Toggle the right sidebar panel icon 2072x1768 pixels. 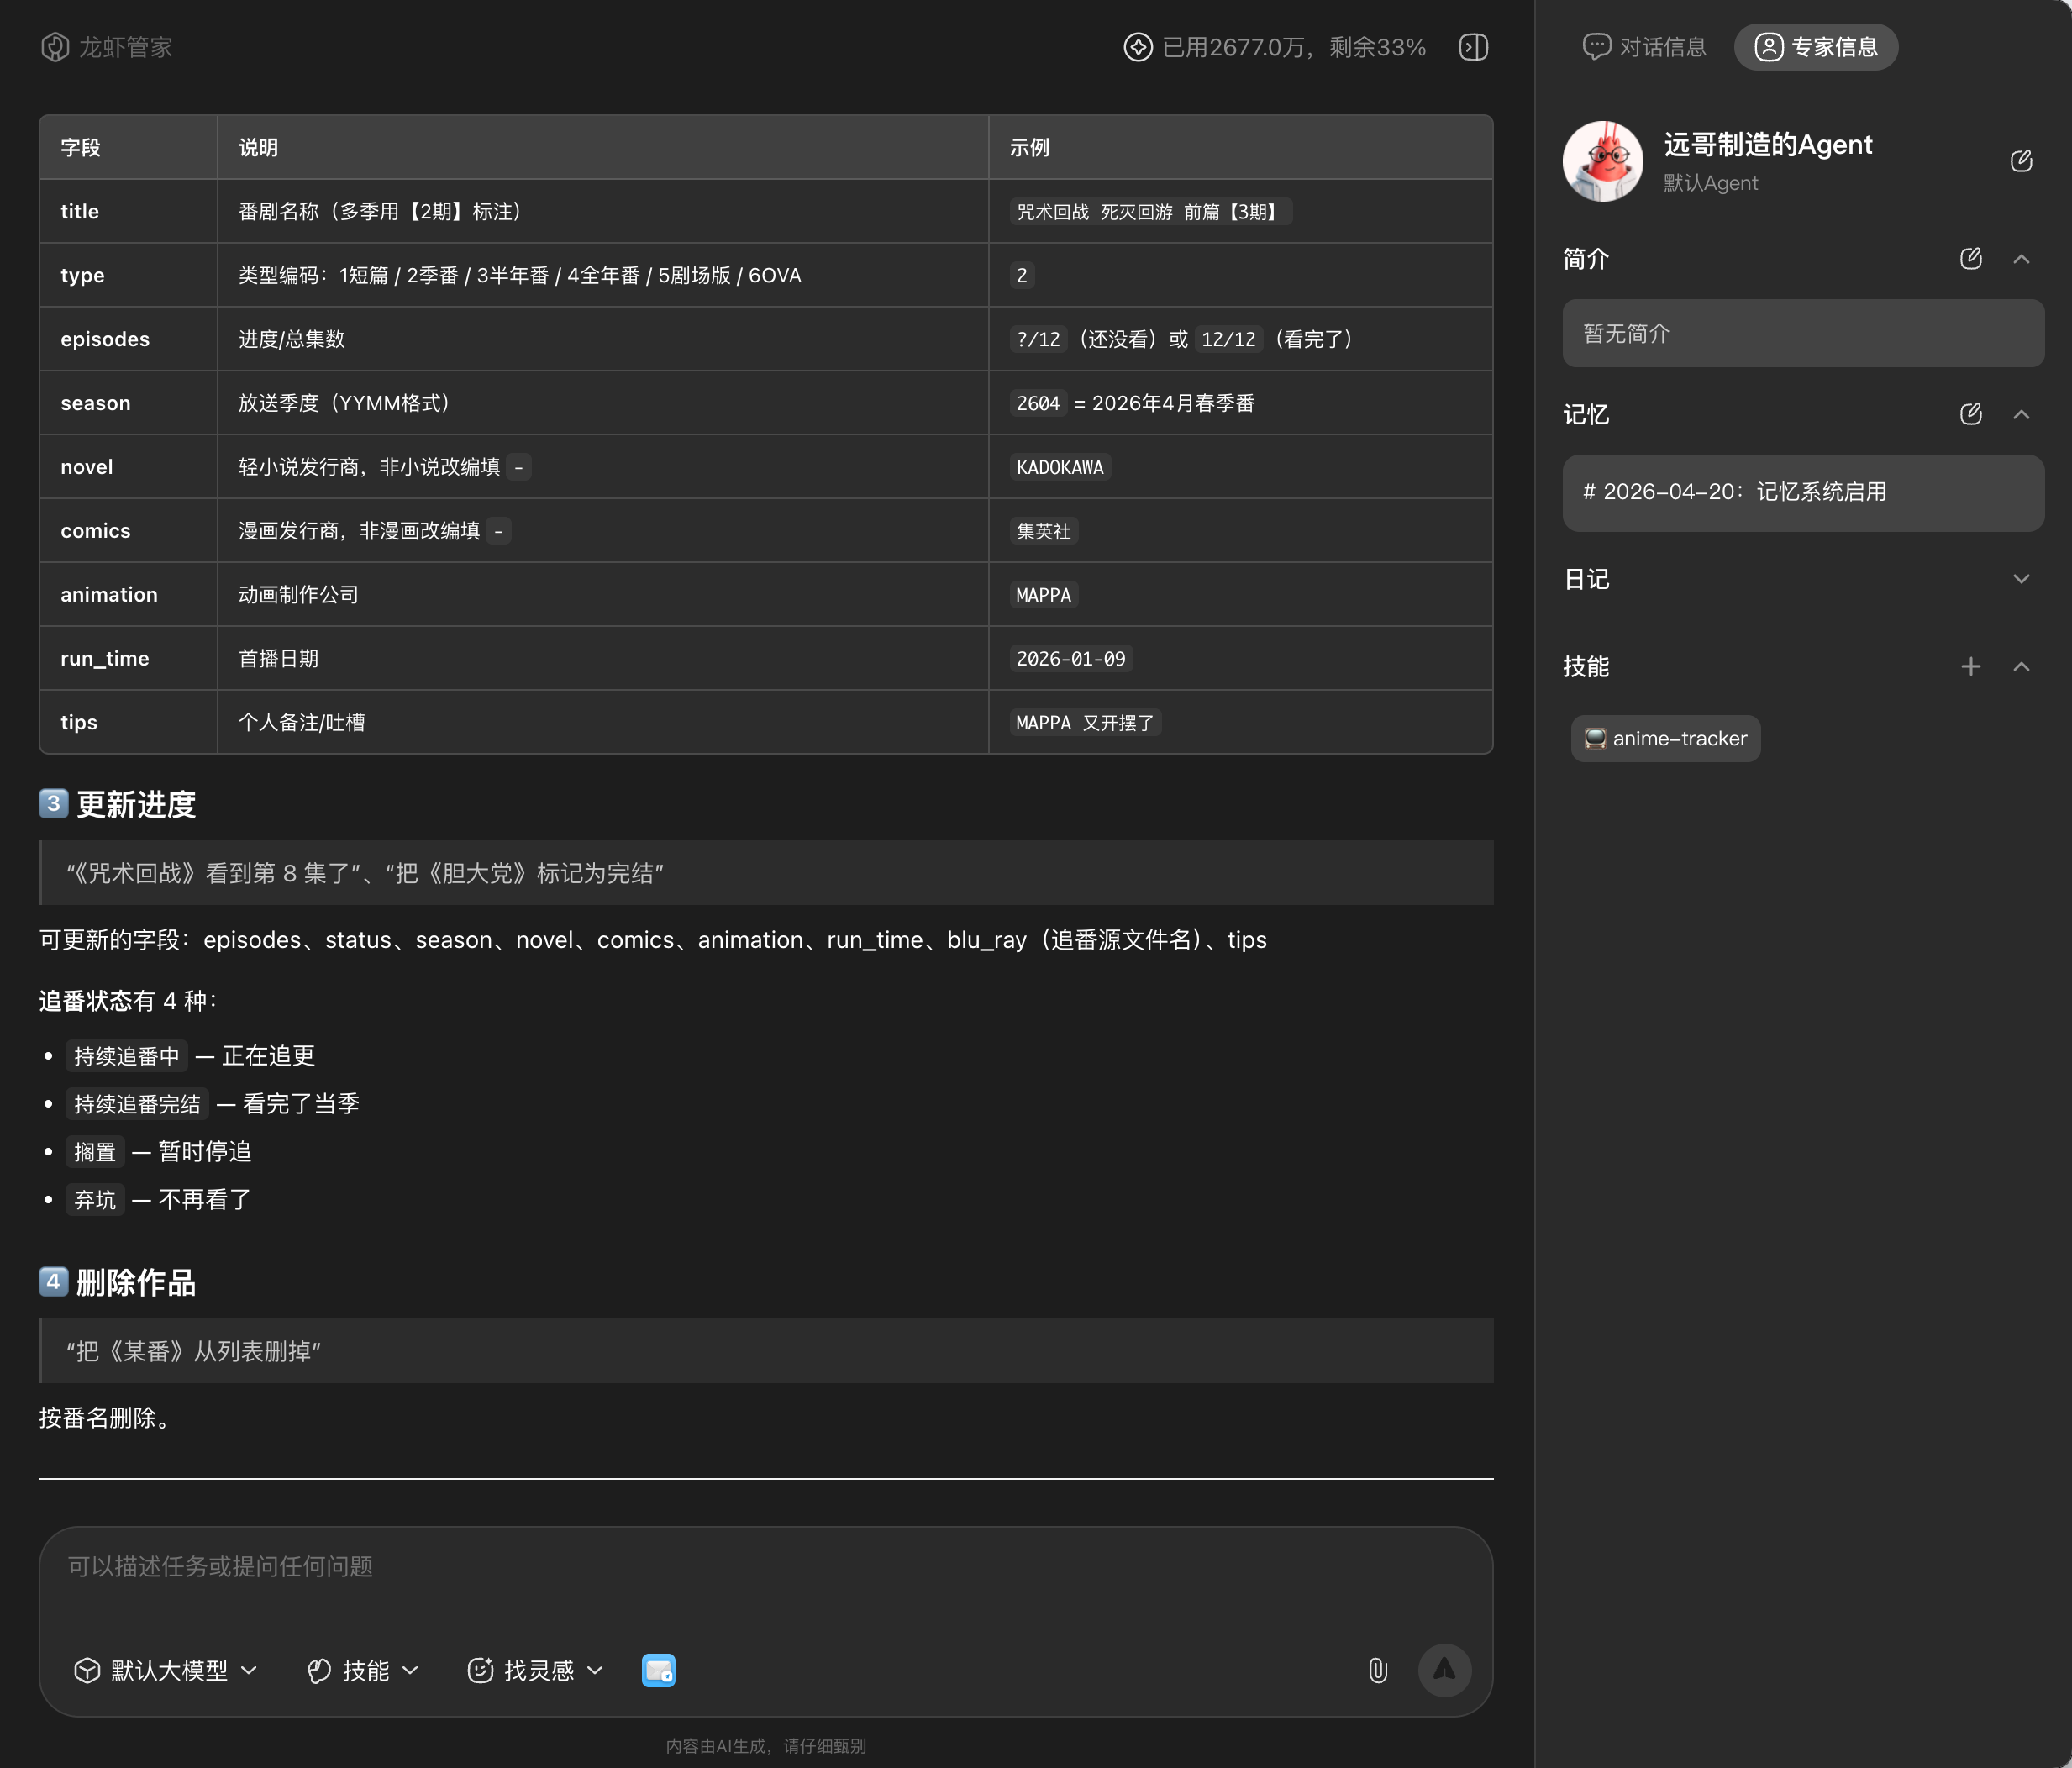point(1473,47)
